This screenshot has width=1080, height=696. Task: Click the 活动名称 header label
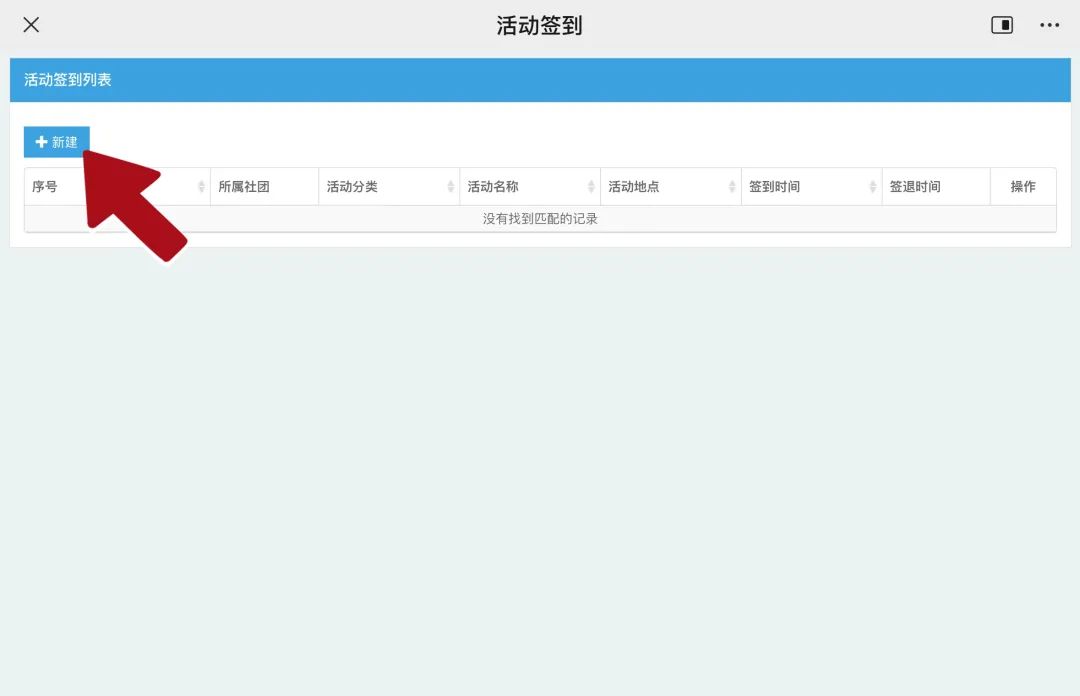tap(493, 187)
